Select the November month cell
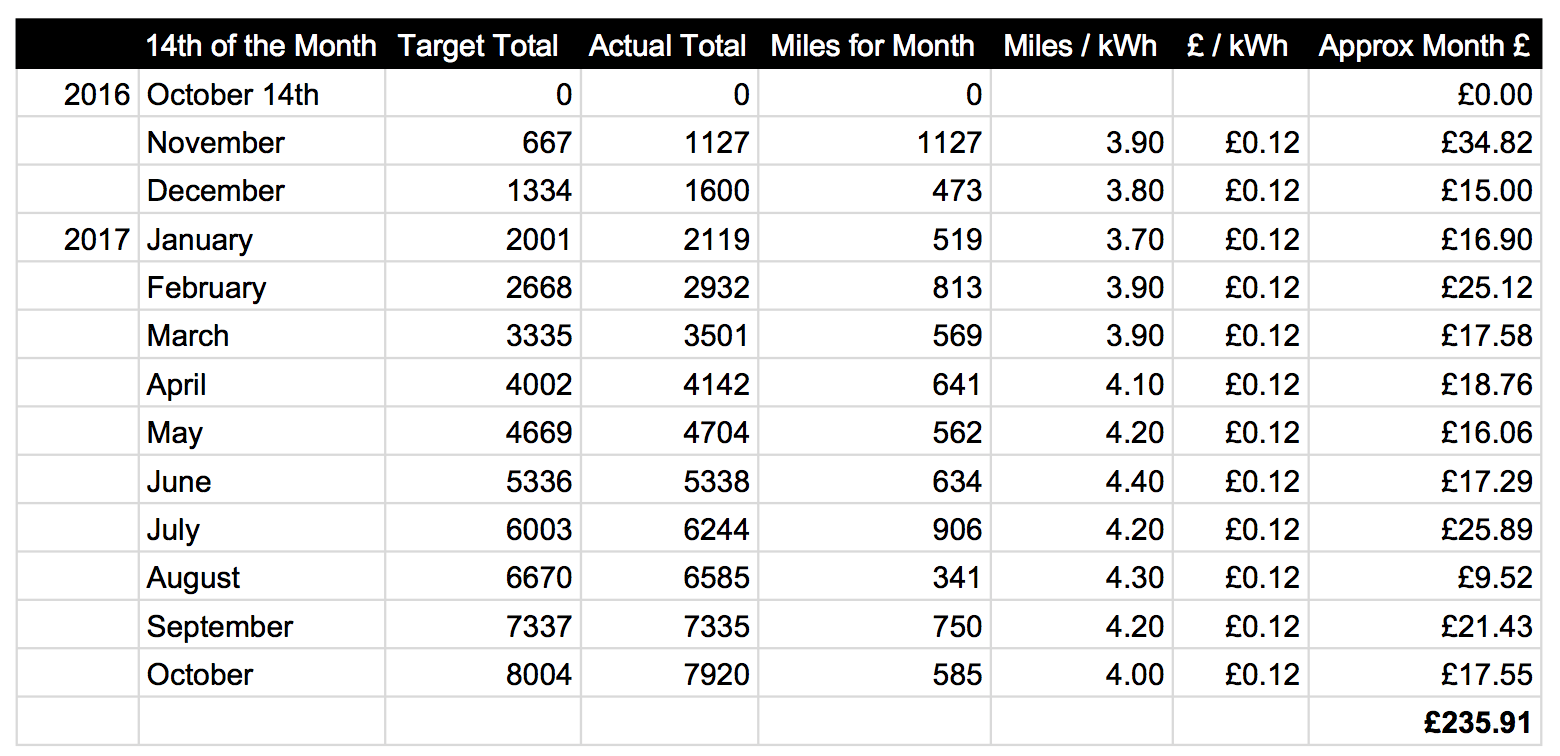This screenshot has width=1560, height=756. coord(216,143)
